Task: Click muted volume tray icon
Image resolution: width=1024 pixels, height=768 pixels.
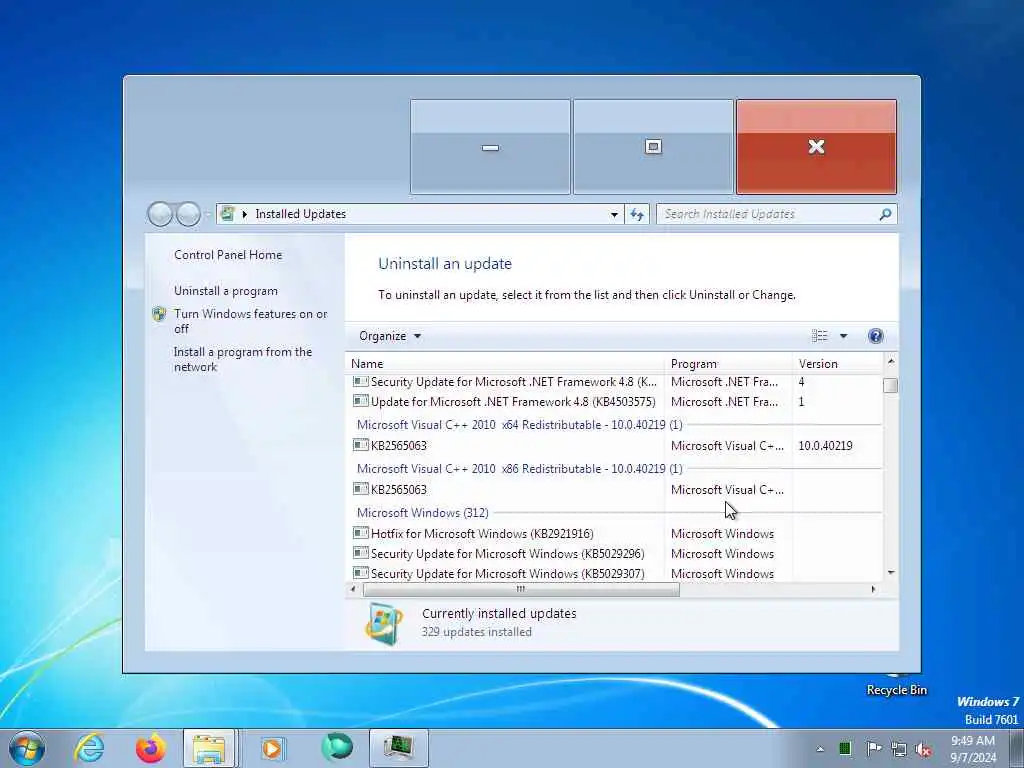Action: 923,749
